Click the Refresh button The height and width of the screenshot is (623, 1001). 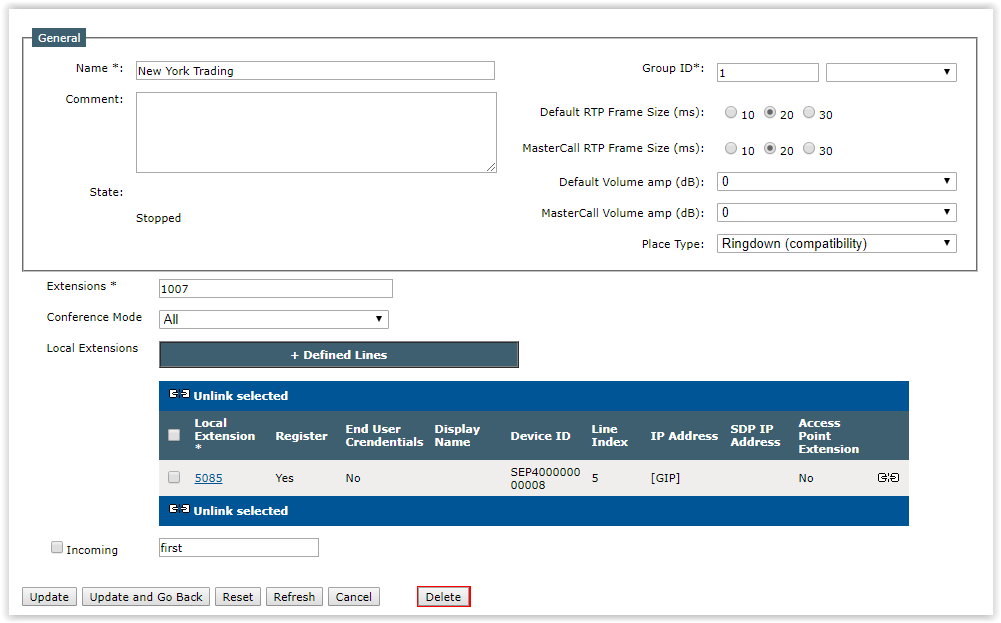[x=294, y=597]
